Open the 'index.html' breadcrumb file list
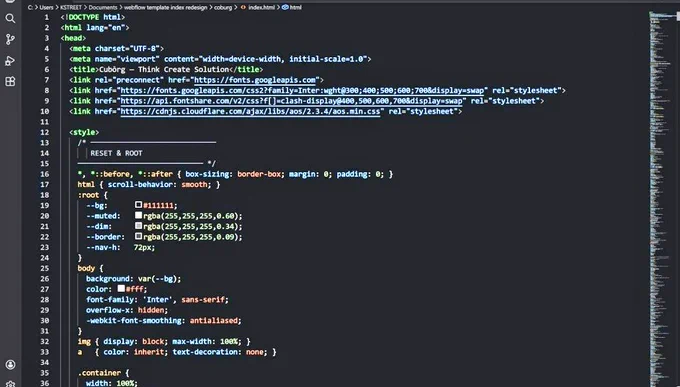Image resolution: width=680 pixels, height=387 pixels. point(262,7)
